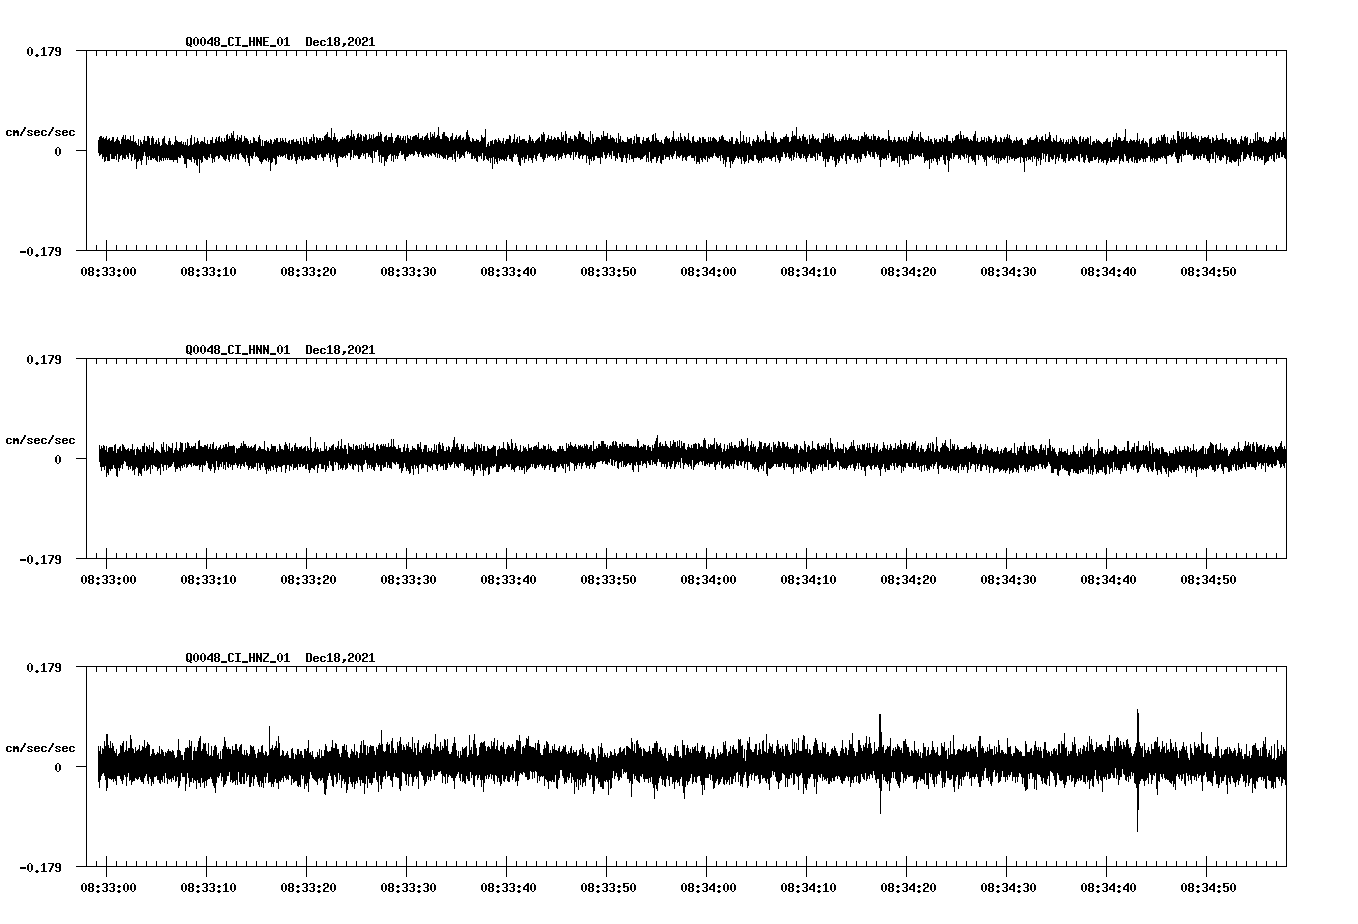1358x924 pixels.
Task: Click the large HNZ spike after 08:34:40
Action: point(1138,770)
